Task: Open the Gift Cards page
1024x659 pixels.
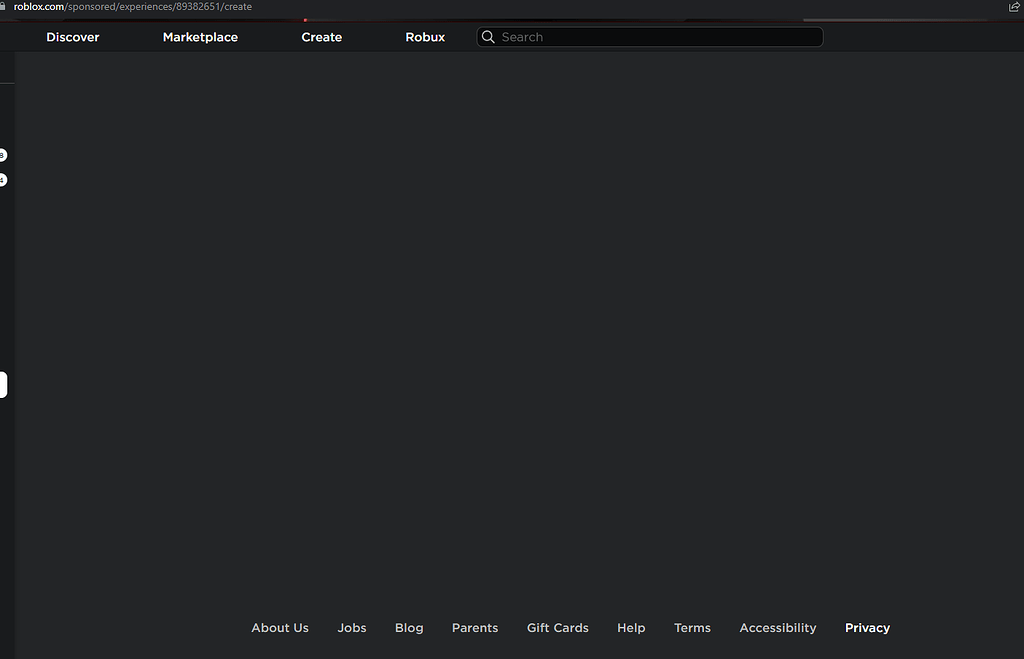Action: 557,627
